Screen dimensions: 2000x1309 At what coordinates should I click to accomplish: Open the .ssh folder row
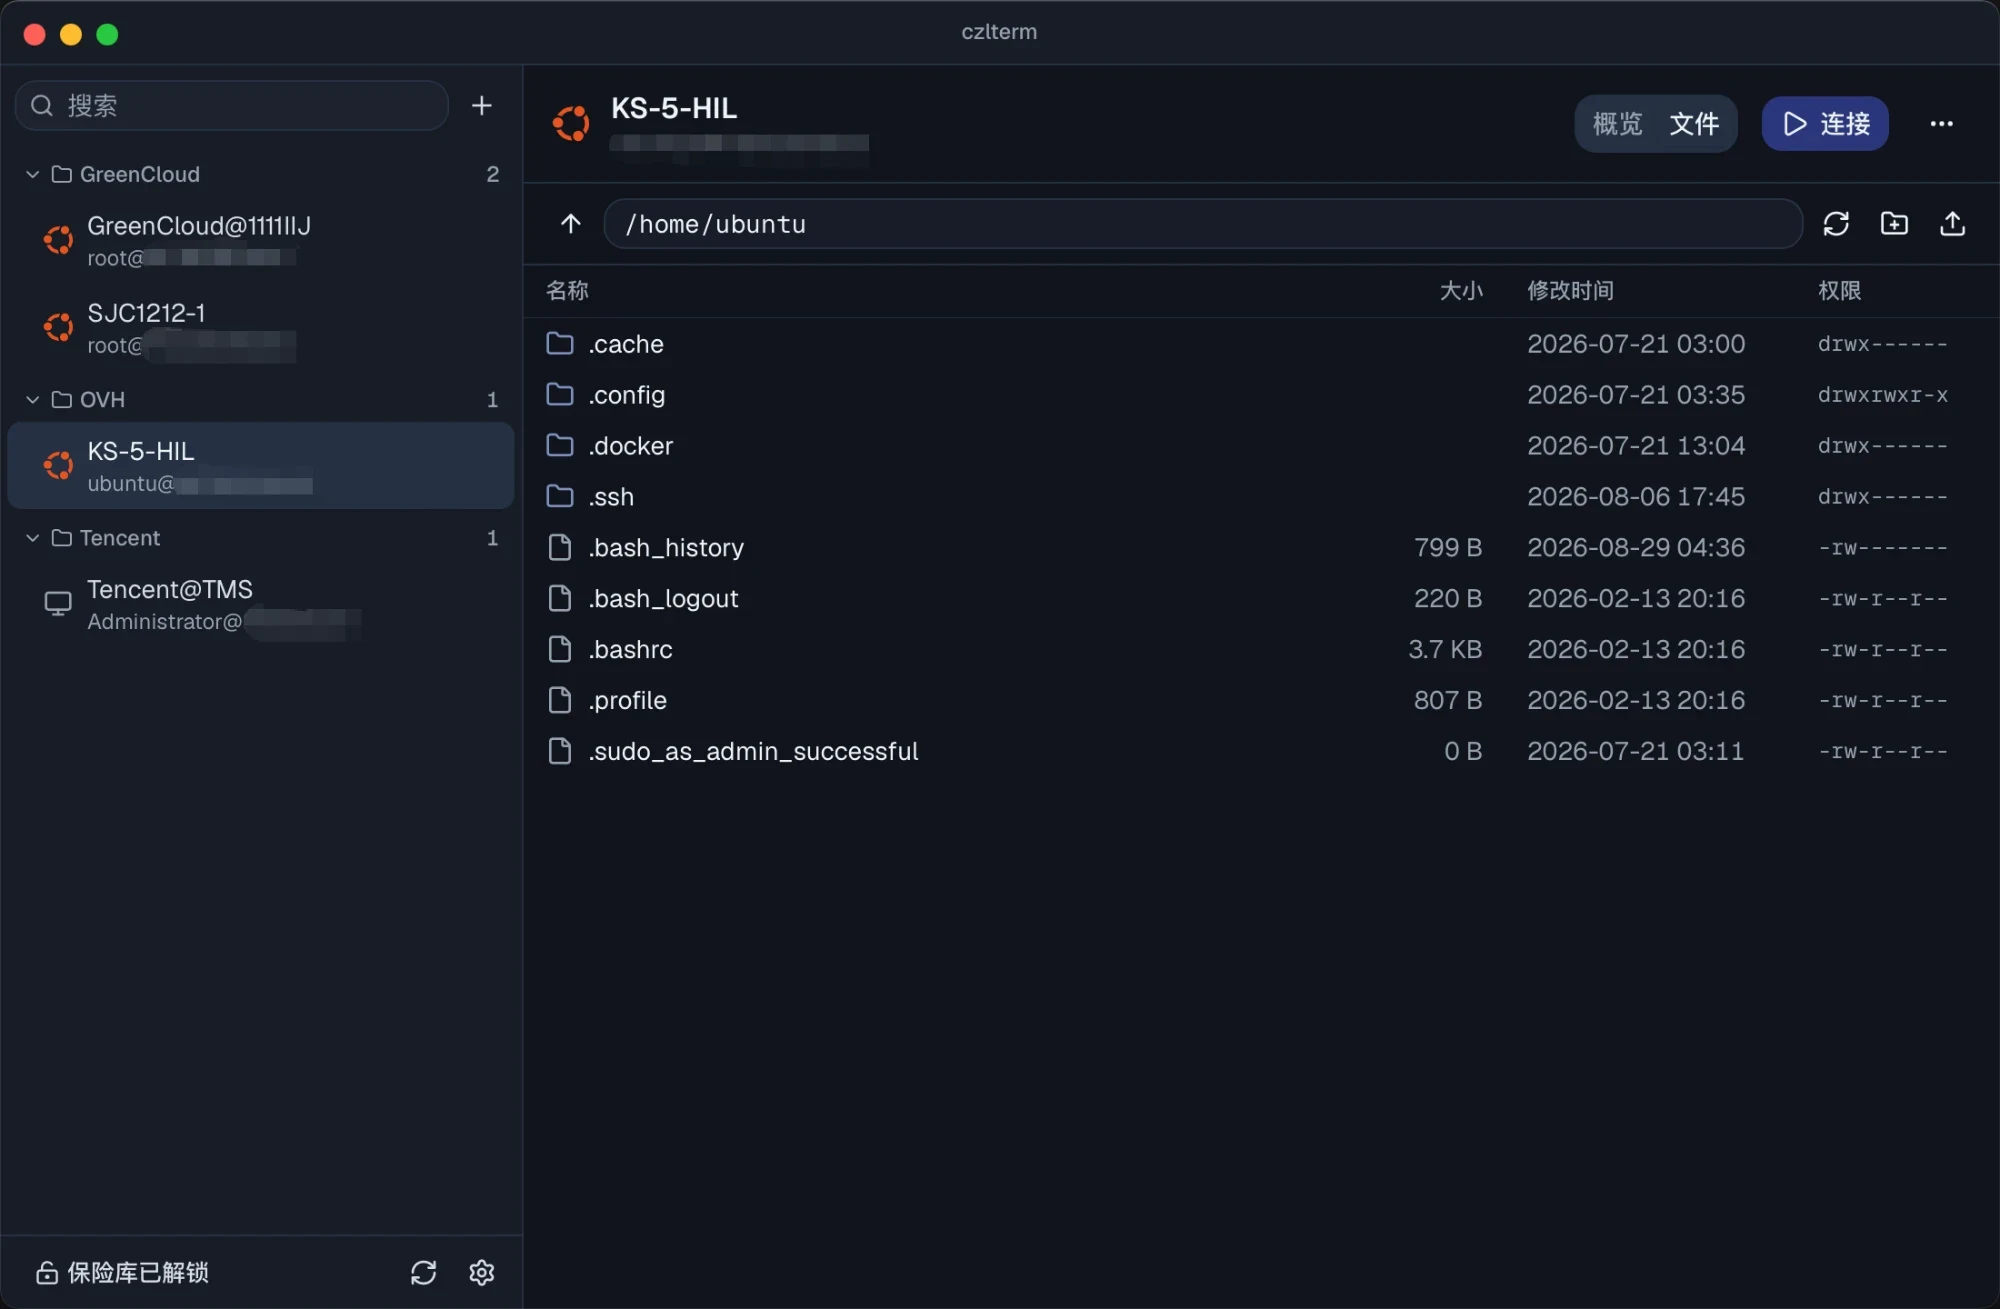point(1261,496)
